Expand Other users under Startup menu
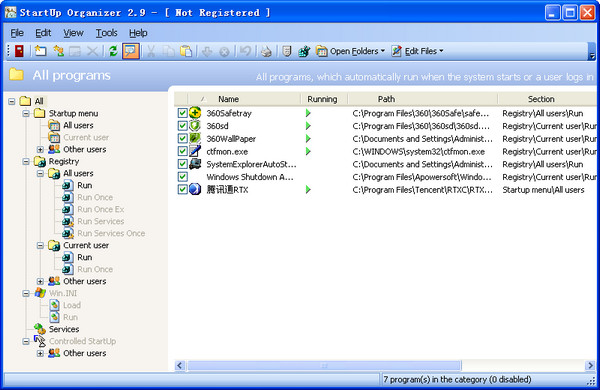The height and width of the screenshot is (390, 600). [40, 149]
